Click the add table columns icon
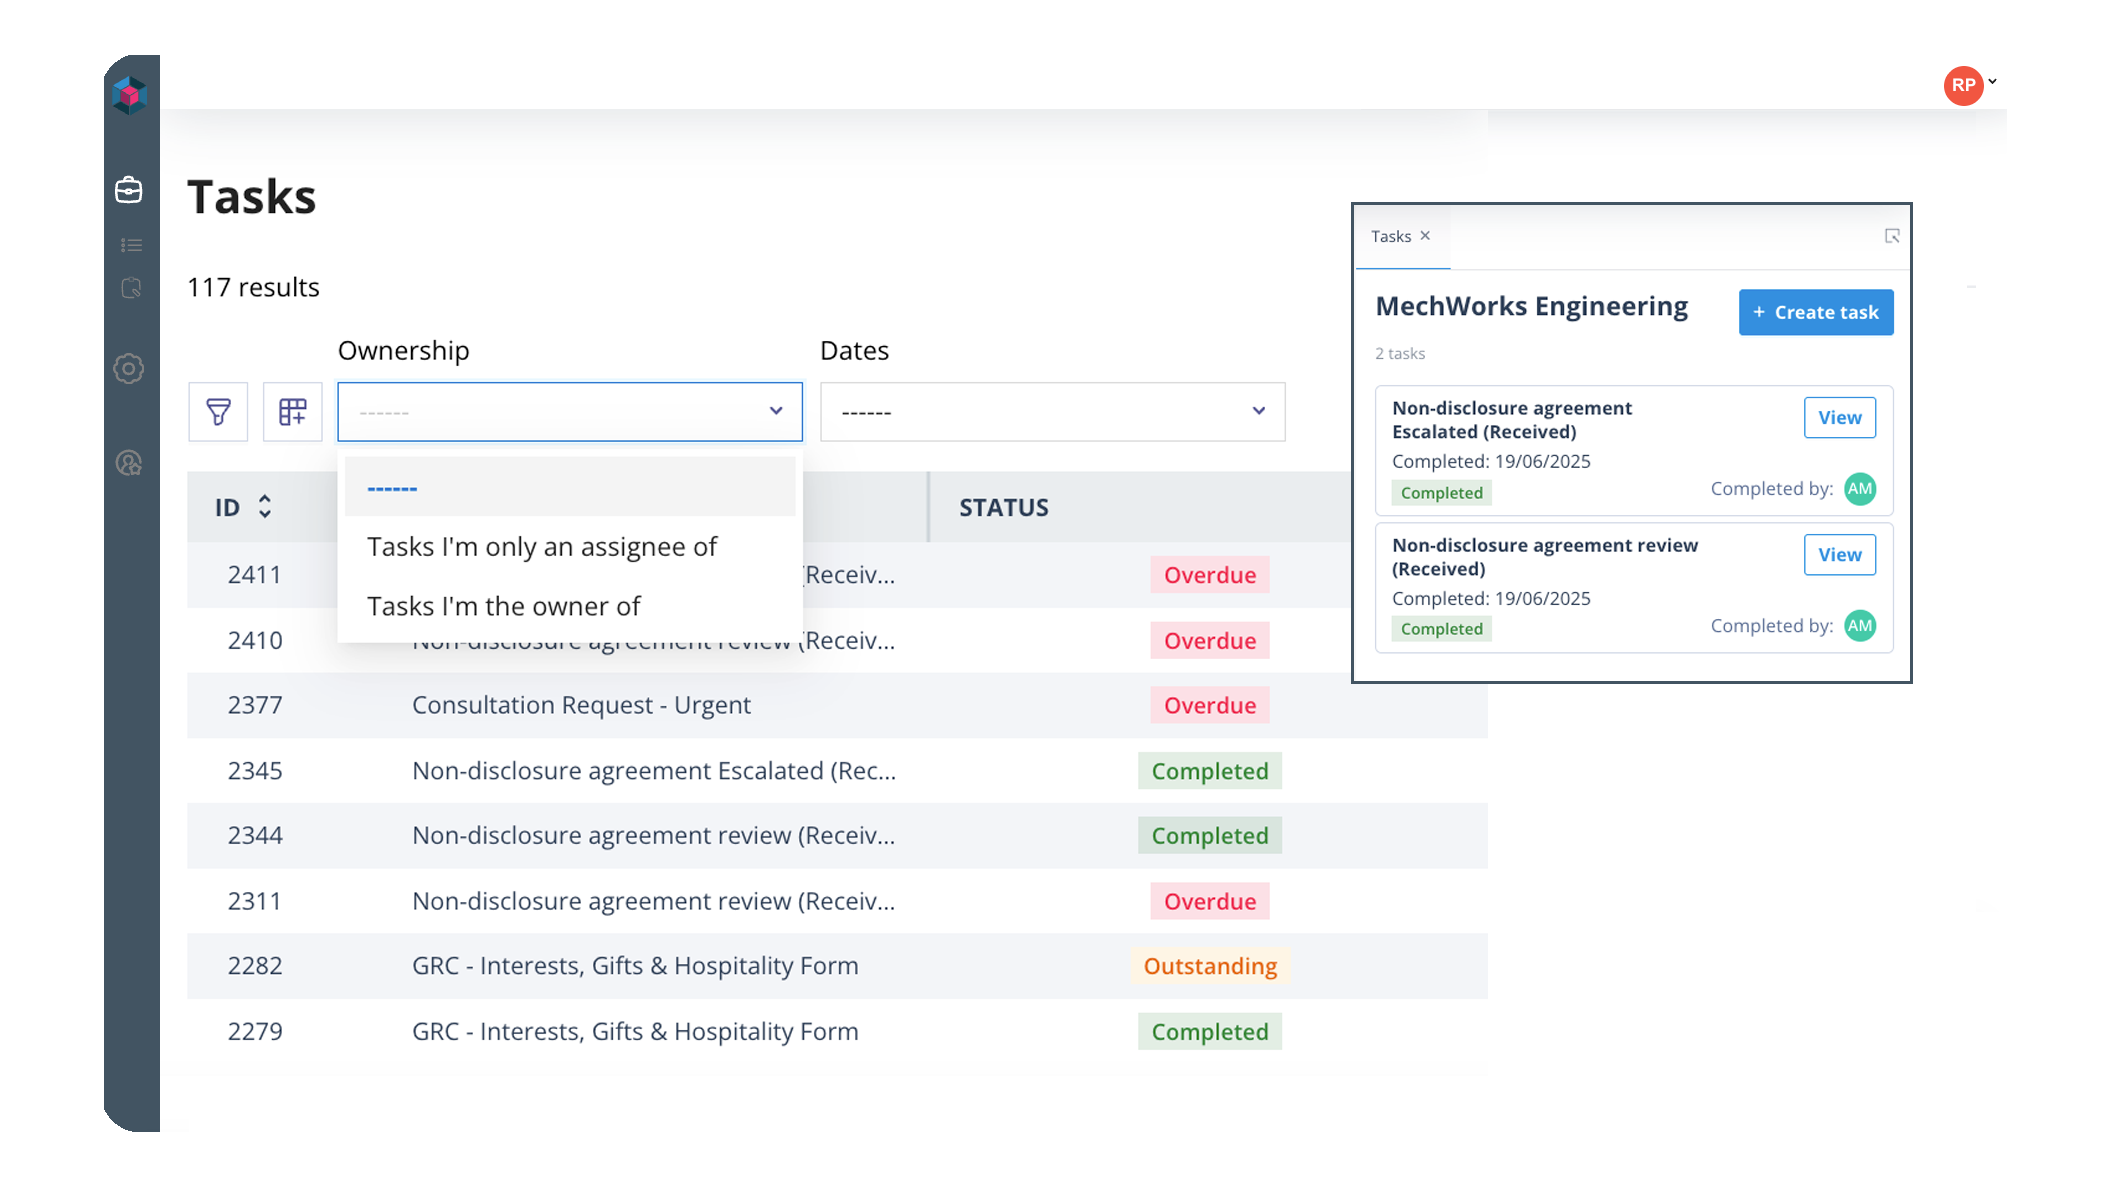 [x=292, y=411]
